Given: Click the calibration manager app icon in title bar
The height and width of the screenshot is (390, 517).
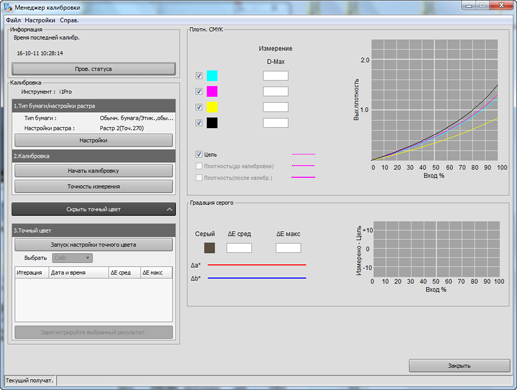Looking at the screenshot, I should tap(8, 7).
